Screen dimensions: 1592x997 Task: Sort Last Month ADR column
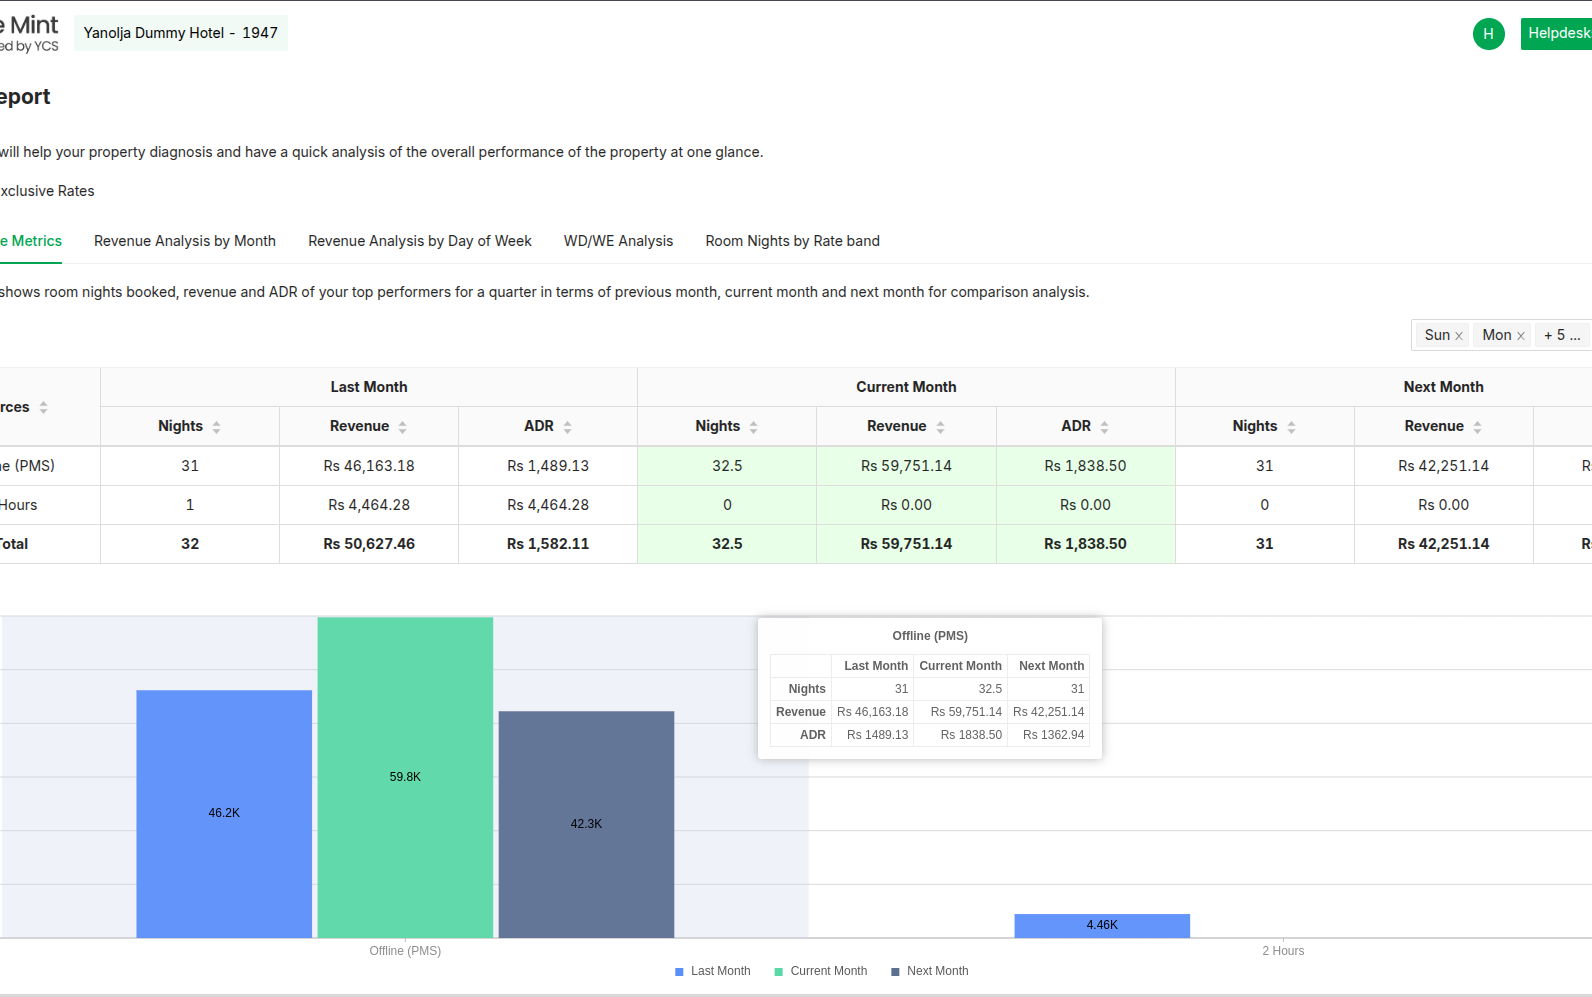[567, 427]
